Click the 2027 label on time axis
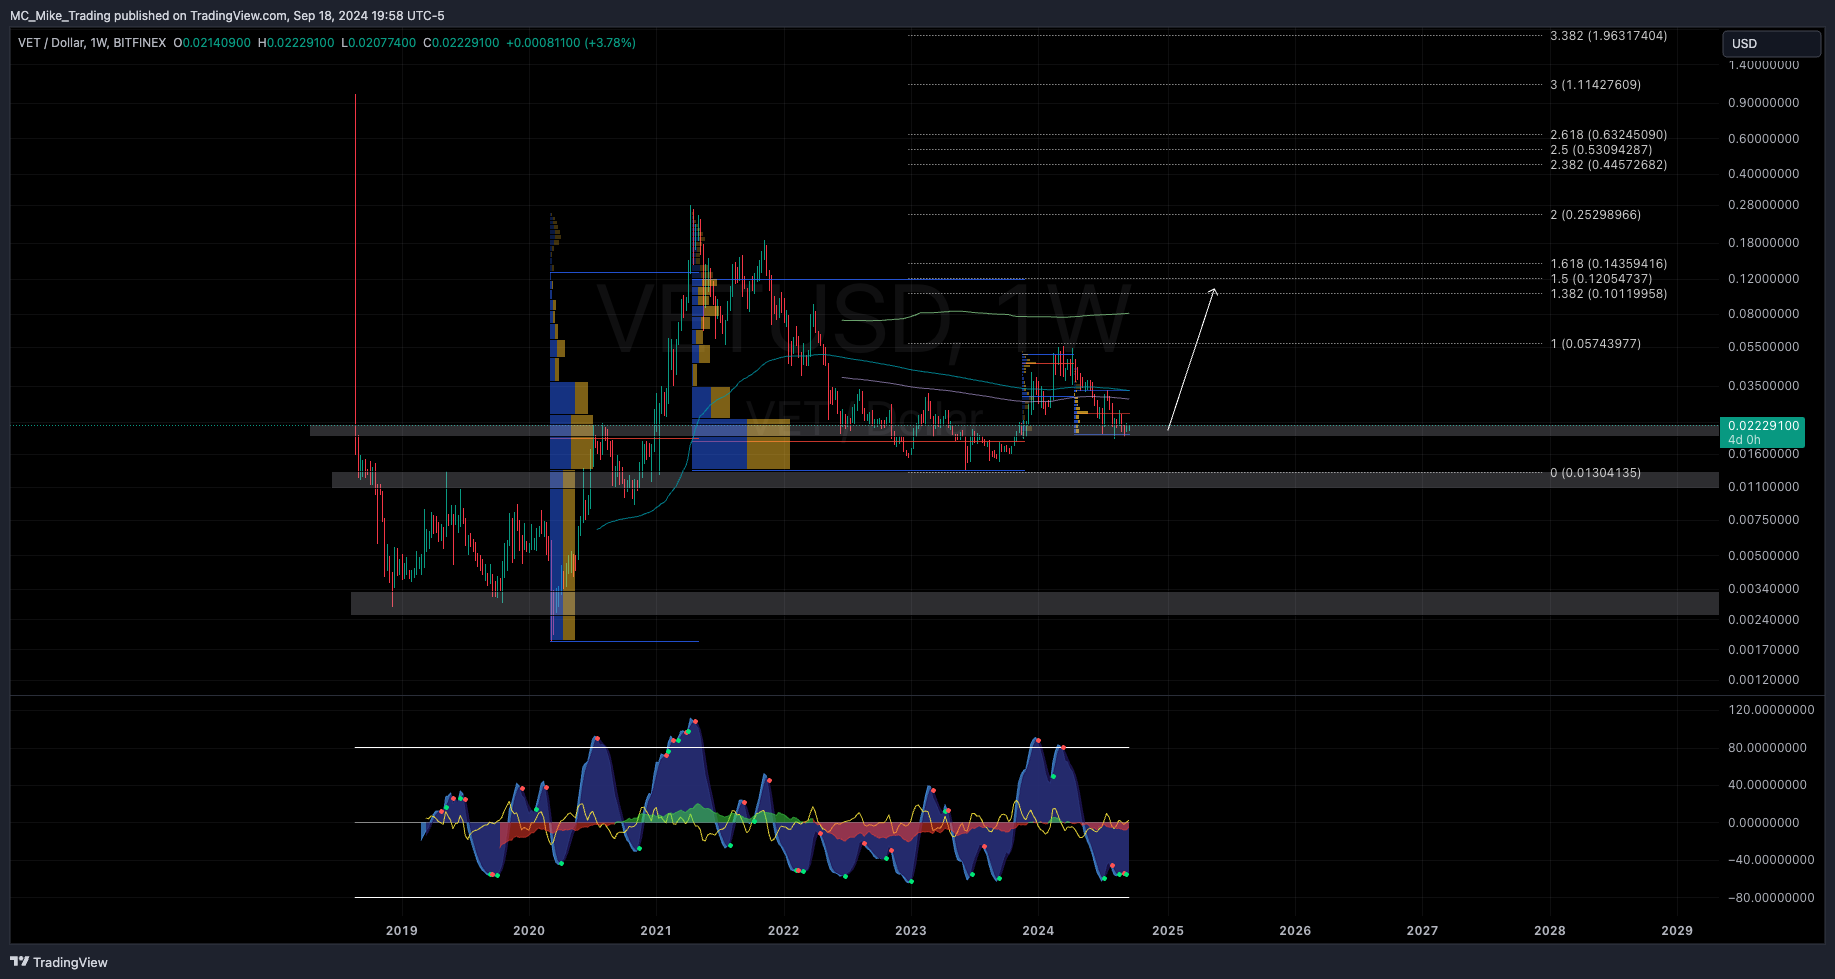Viewport: 1835px width, 979px height. (1422, 931)
